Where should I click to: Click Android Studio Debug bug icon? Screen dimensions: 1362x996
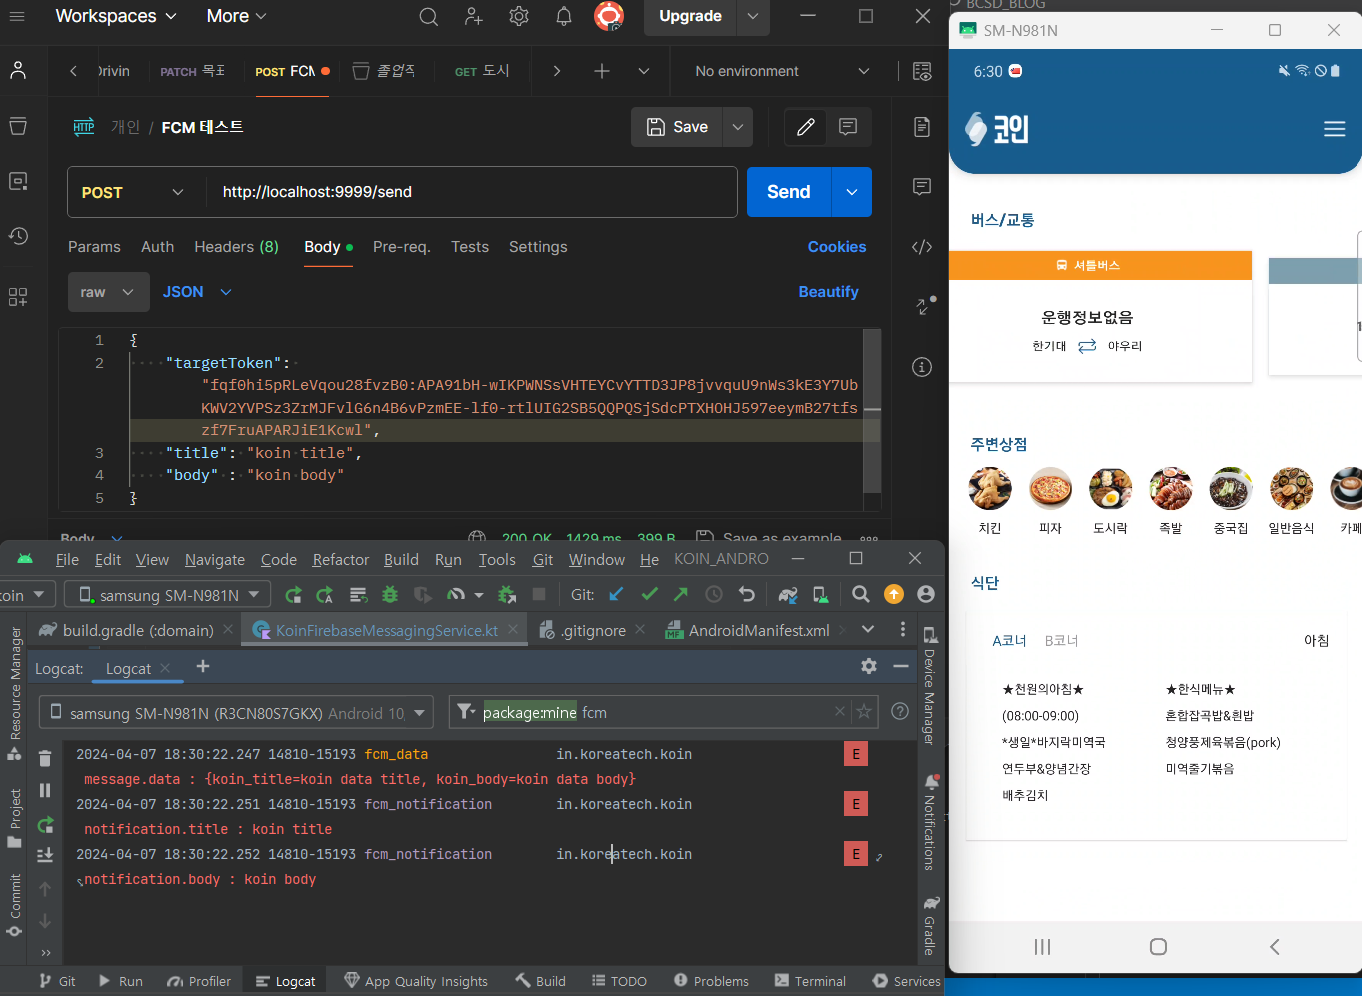[390, 595]
